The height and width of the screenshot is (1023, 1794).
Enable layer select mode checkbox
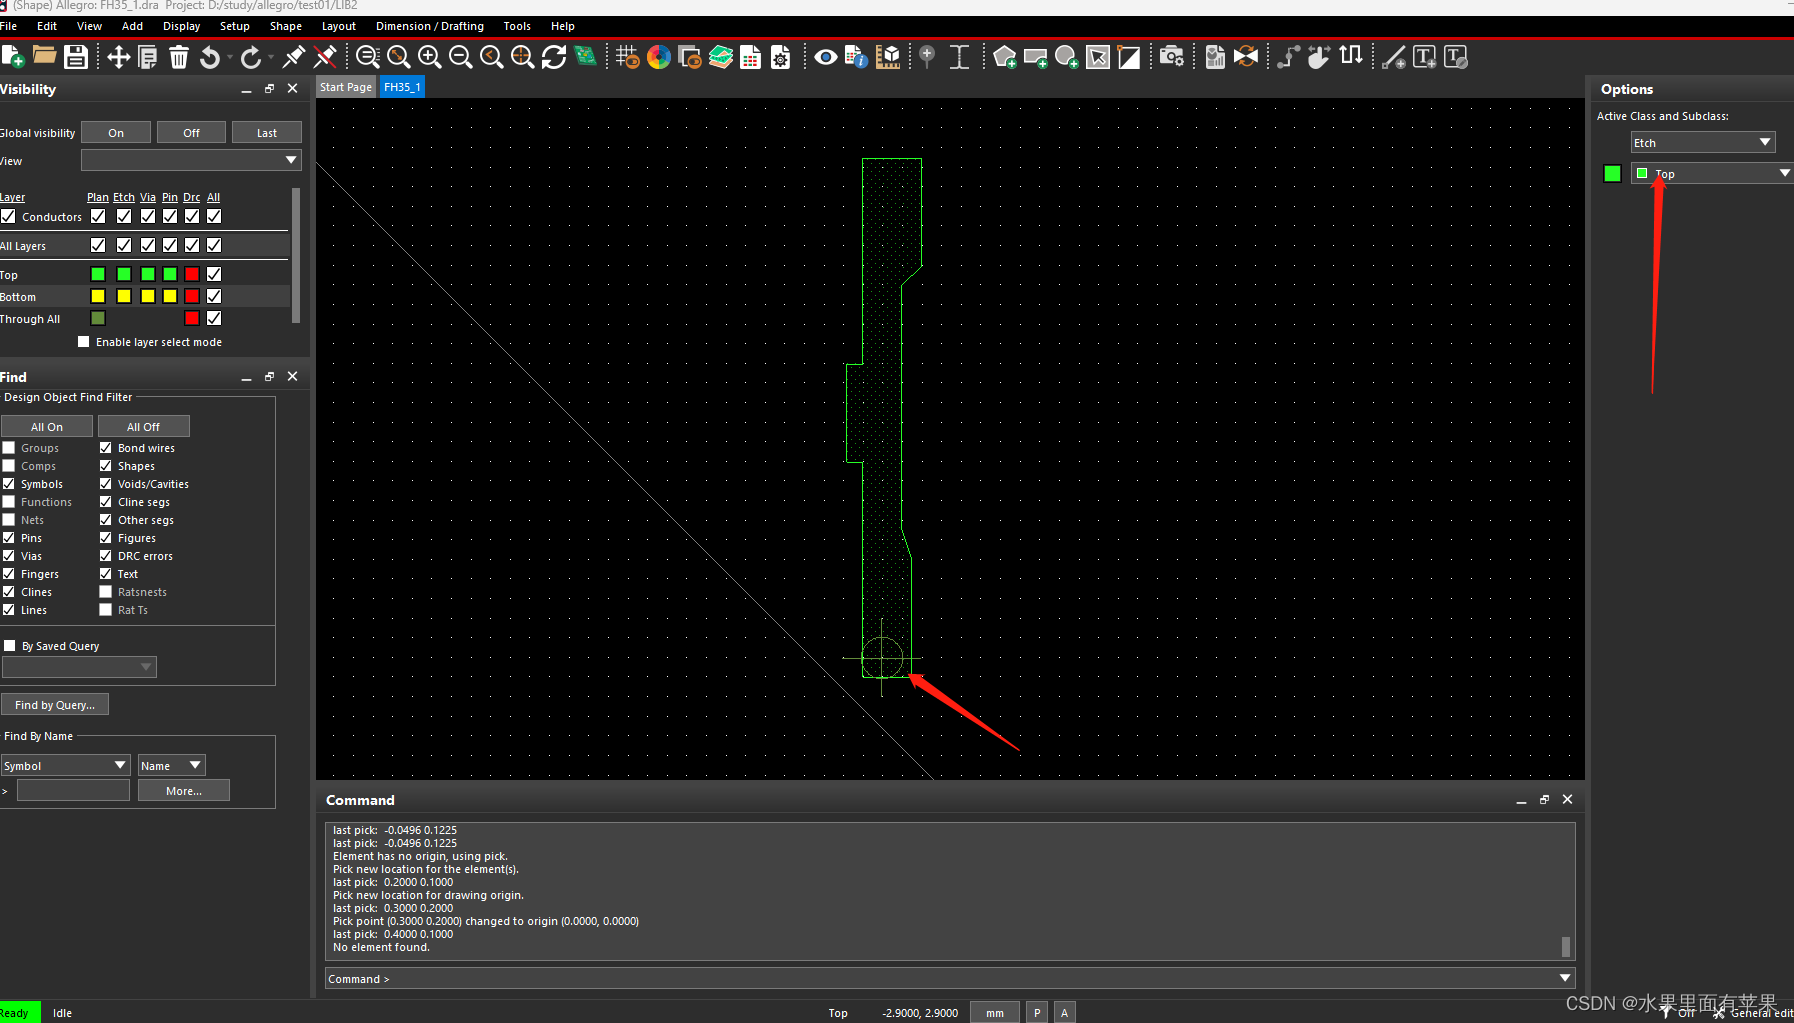coord(84,342)
